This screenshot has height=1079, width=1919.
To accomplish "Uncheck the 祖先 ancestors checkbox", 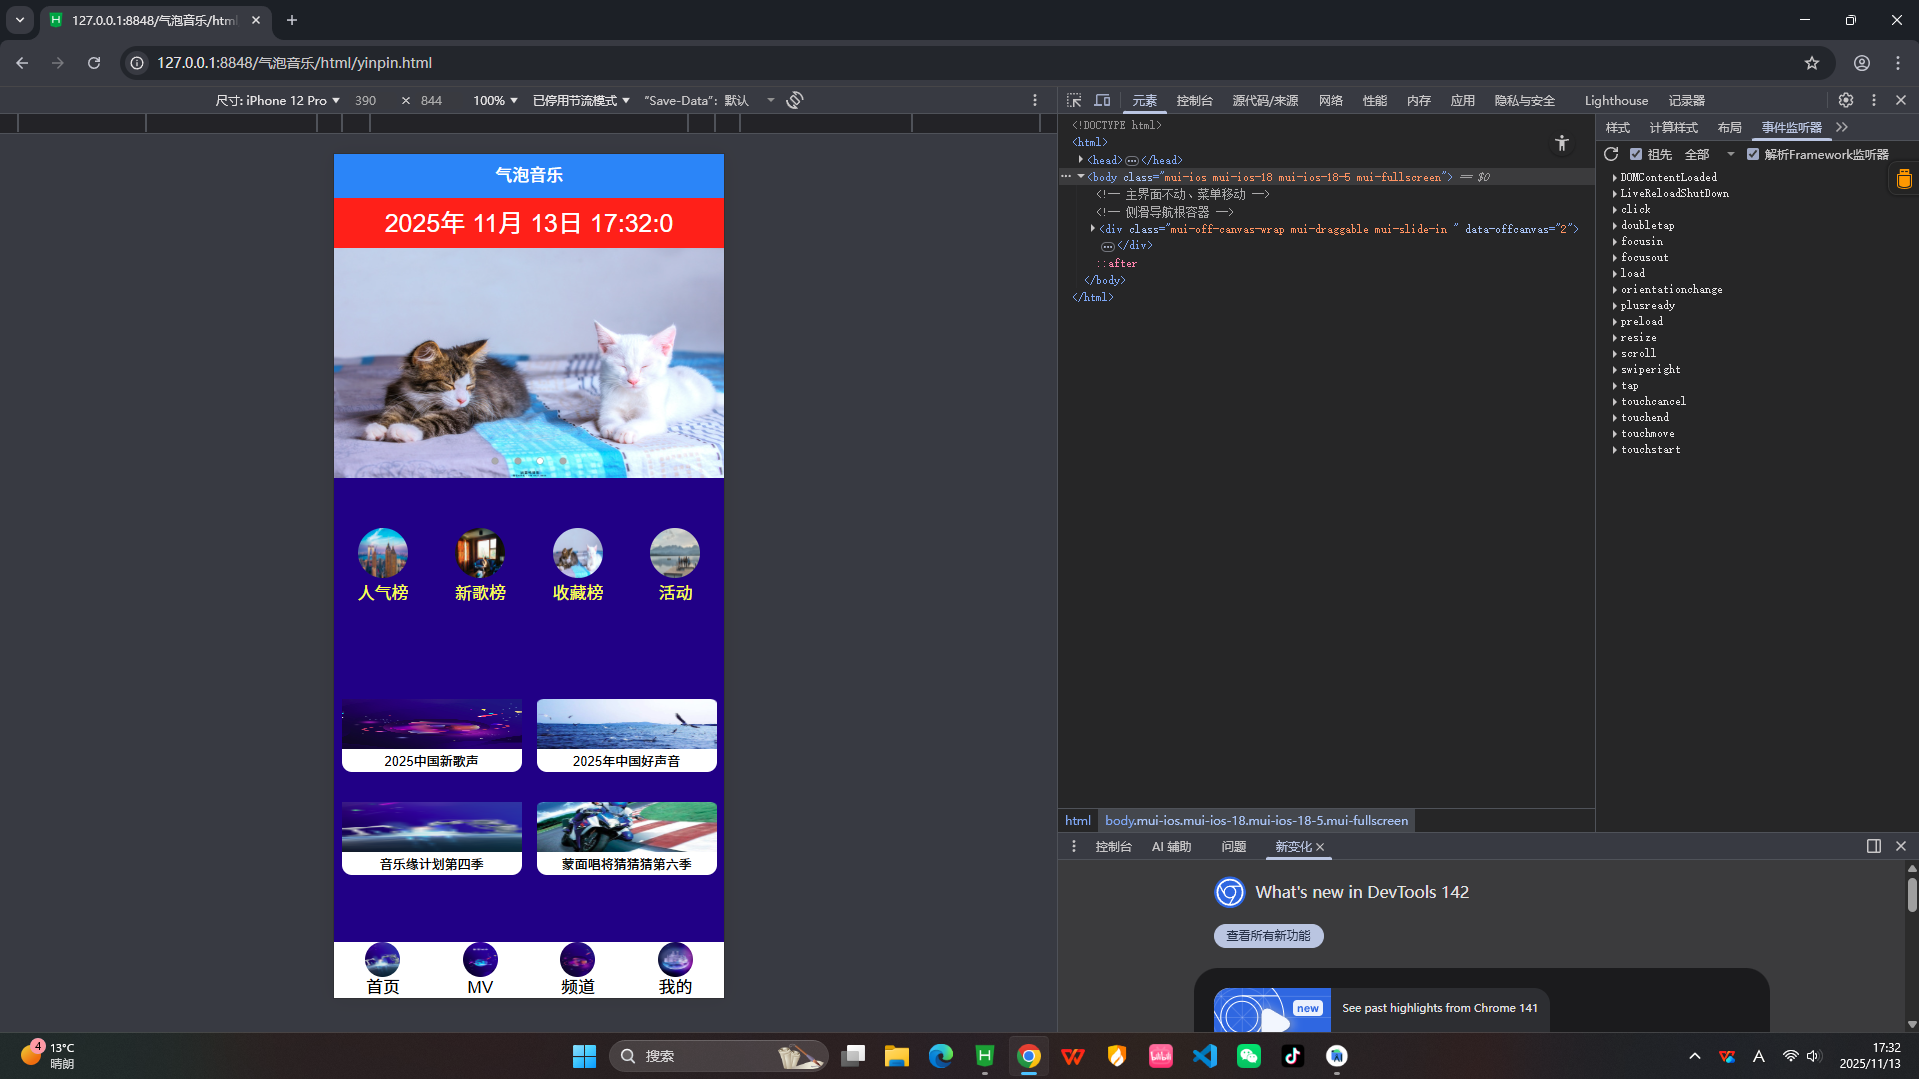I will tap(1636, 154).
